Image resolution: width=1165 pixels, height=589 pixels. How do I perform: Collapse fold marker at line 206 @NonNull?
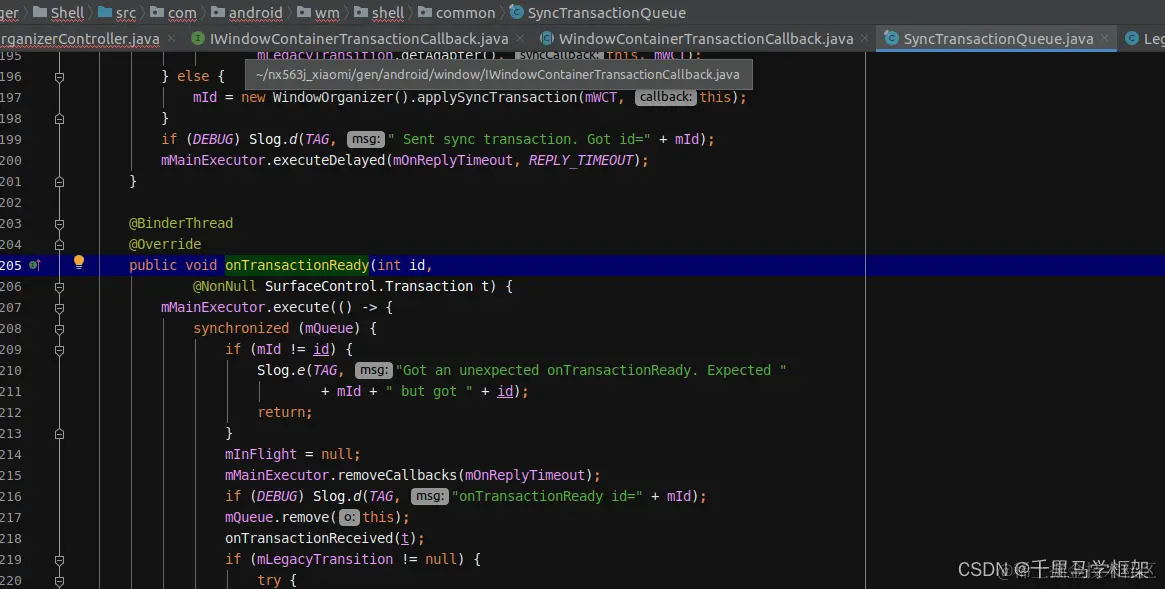point(59,287)
